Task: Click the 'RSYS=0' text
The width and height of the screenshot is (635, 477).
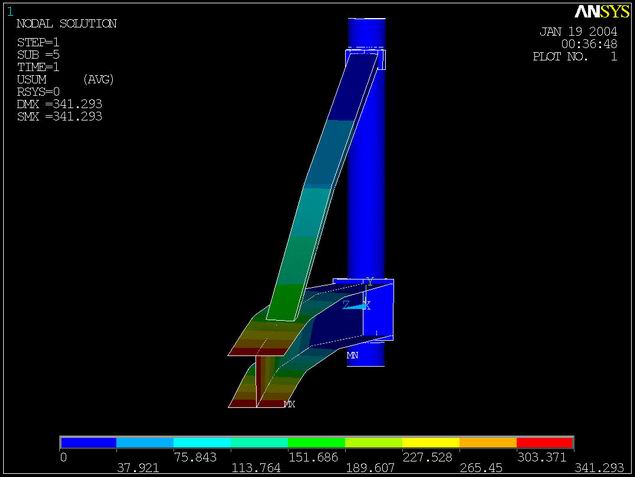Action: pyautogui.click(x=38, y=92)
